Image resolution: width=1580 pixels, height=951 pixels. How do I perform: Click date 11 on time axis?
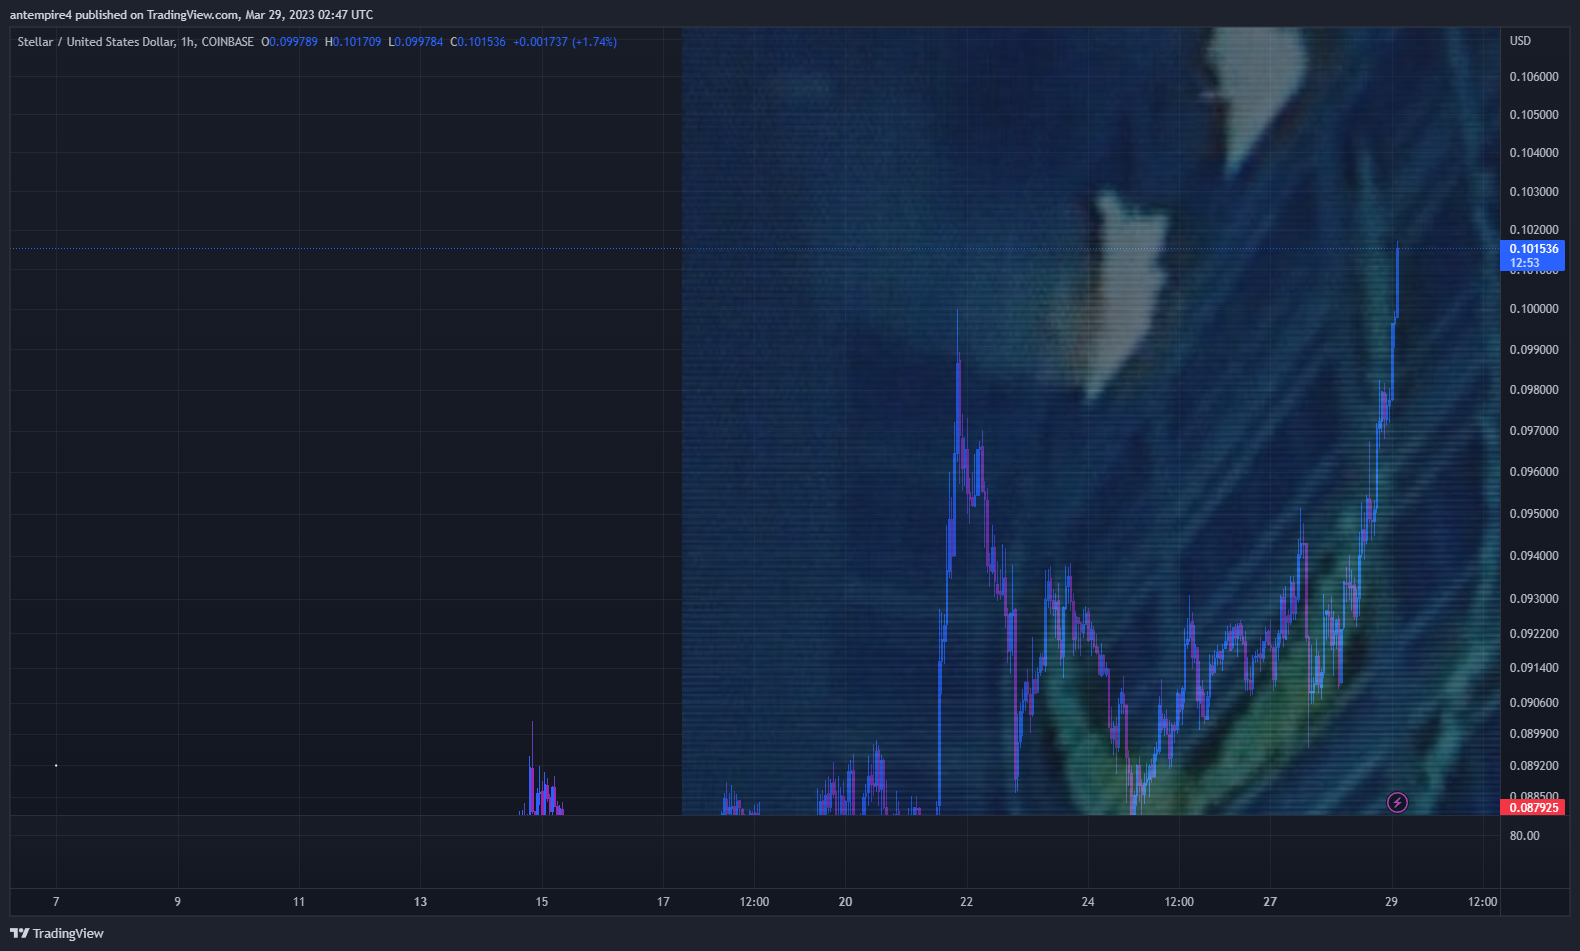[x=299, y=902]
